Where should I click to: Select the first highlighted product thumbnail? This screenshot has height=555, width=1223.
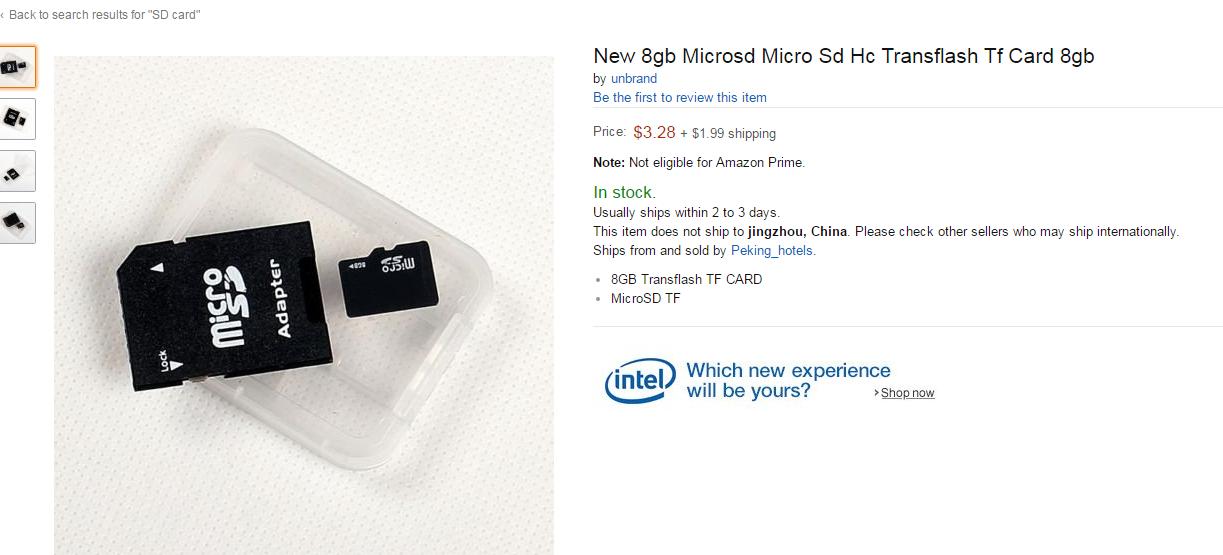[17, 67]
